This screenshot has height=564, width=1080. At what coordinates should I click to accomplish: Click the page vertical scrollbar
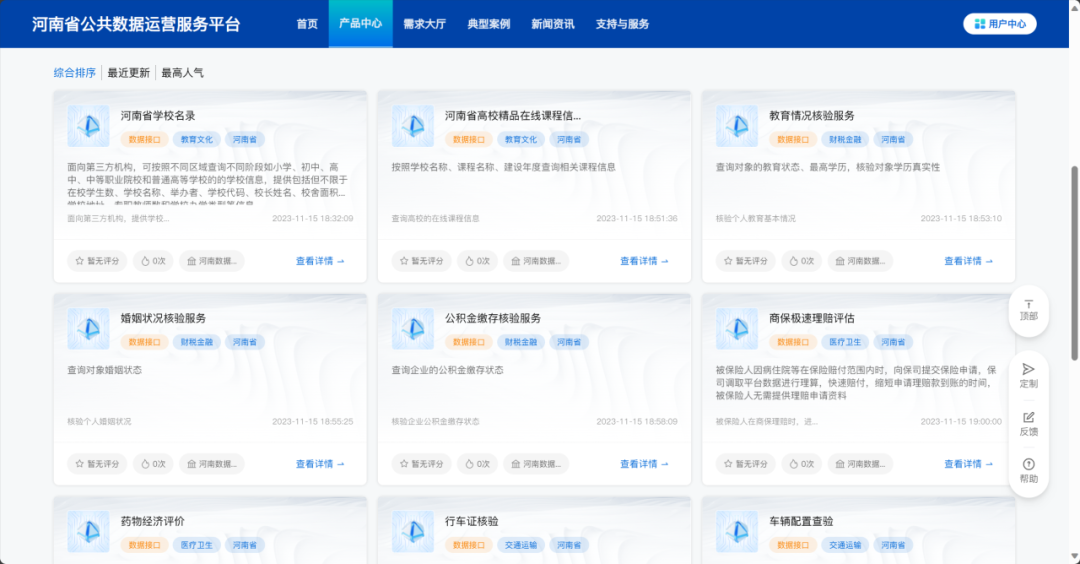(1075, 260)
